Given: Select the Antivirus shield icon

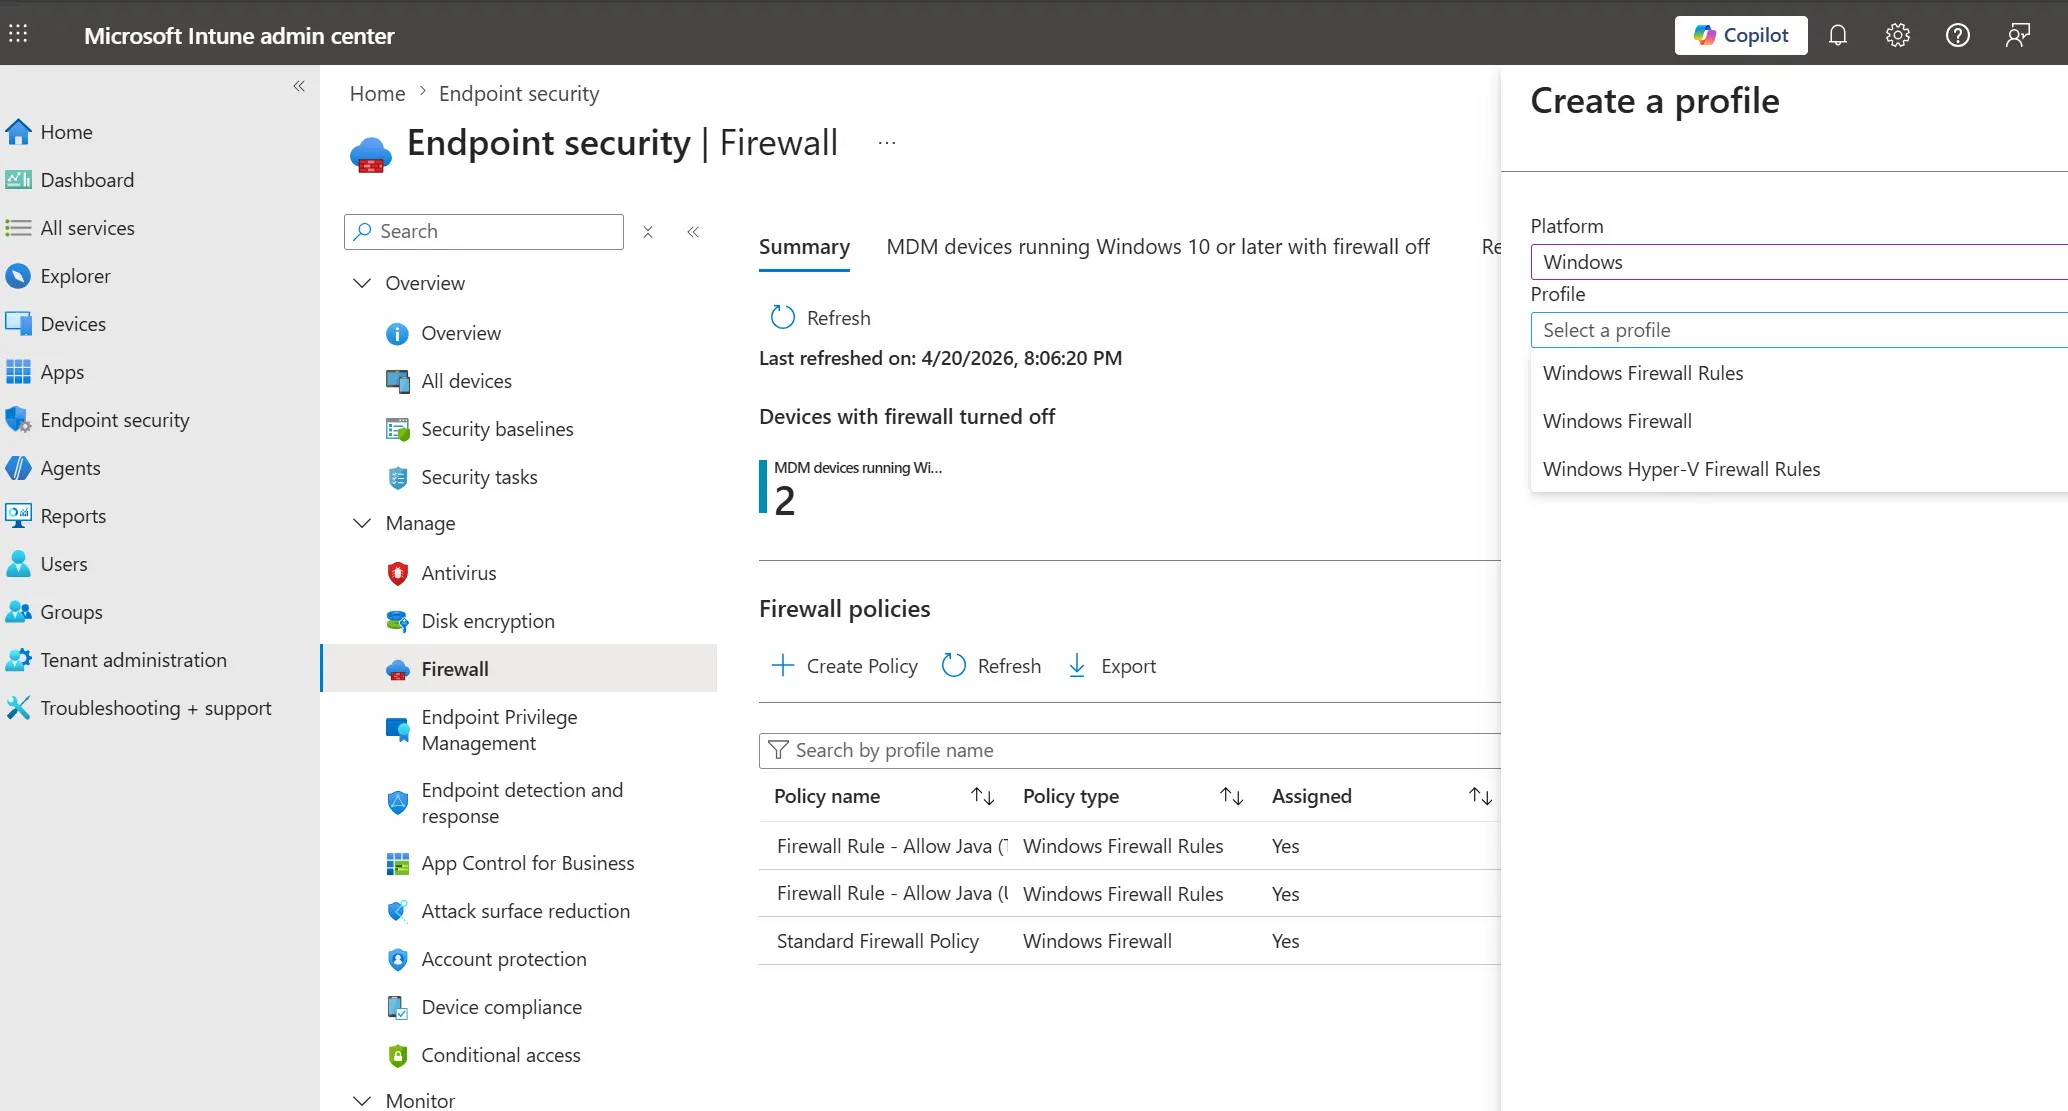Looking at the screenshot, I should pyautogui.click(x=397, y=572).
